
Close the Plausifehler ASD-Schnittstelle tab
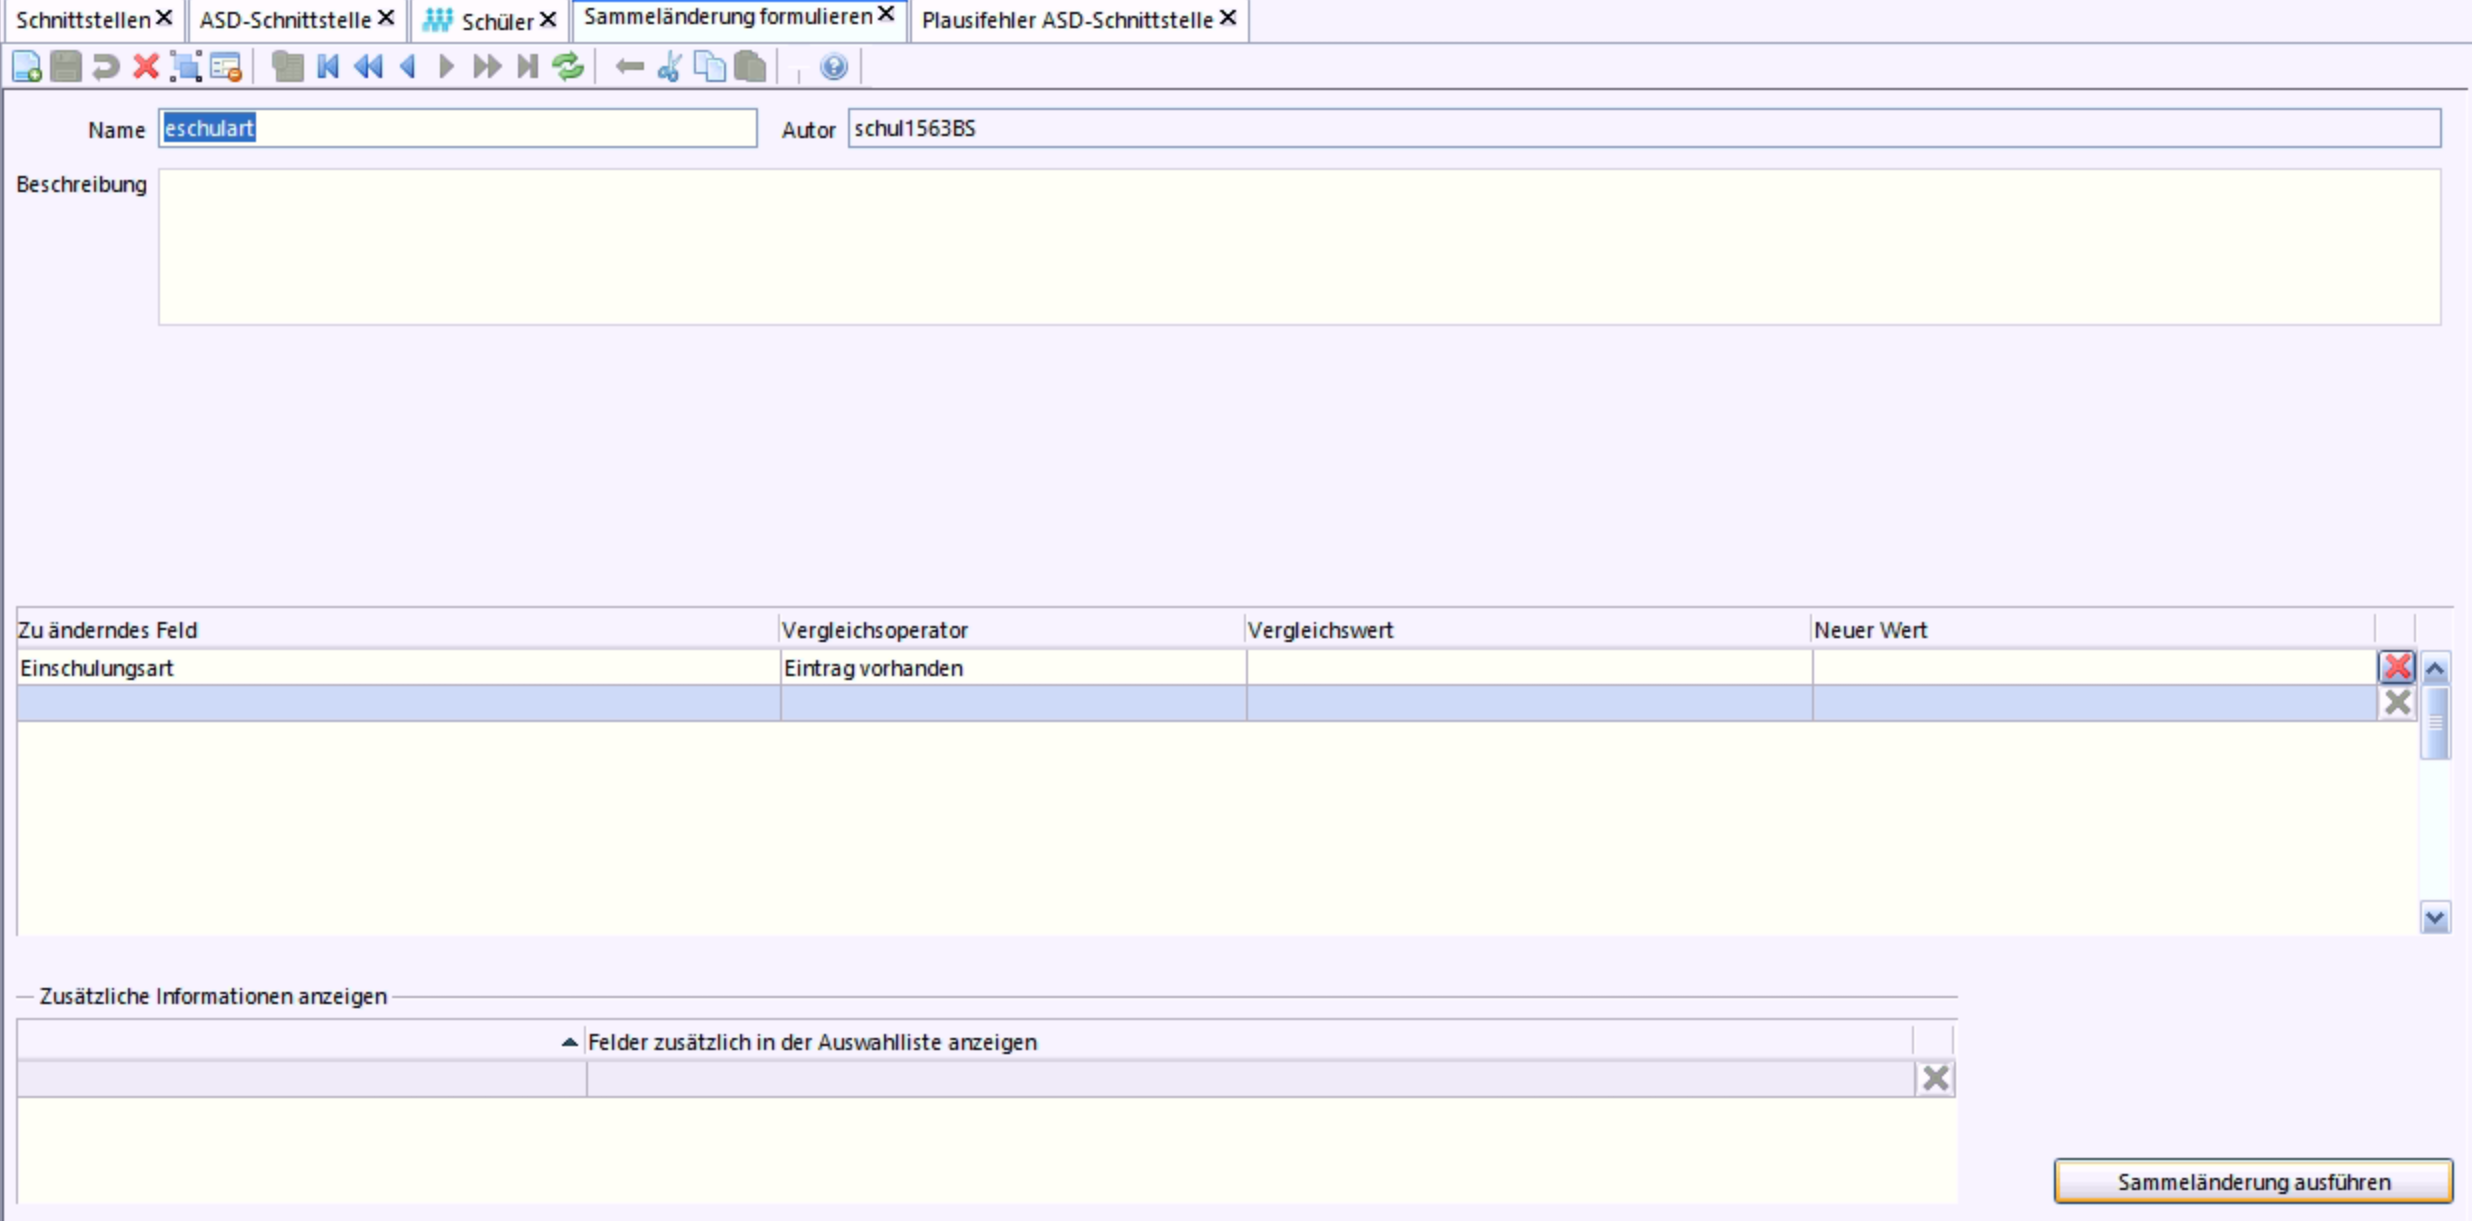click(1228, 18)
